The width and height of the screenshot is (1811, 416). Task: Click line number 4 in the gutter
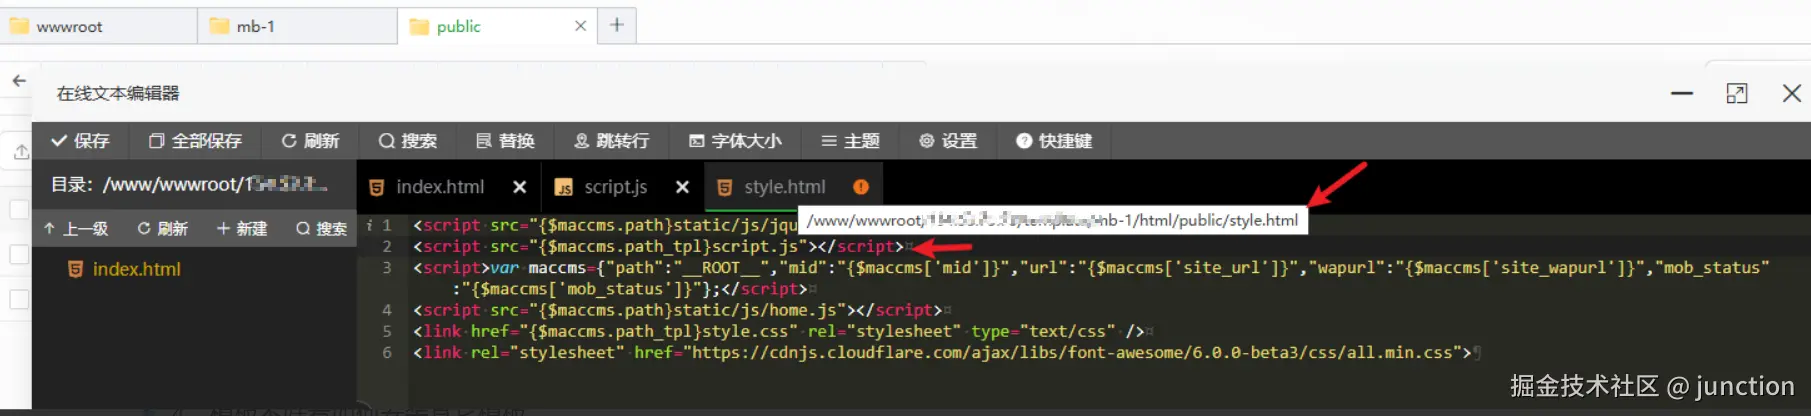pos(387,310)
